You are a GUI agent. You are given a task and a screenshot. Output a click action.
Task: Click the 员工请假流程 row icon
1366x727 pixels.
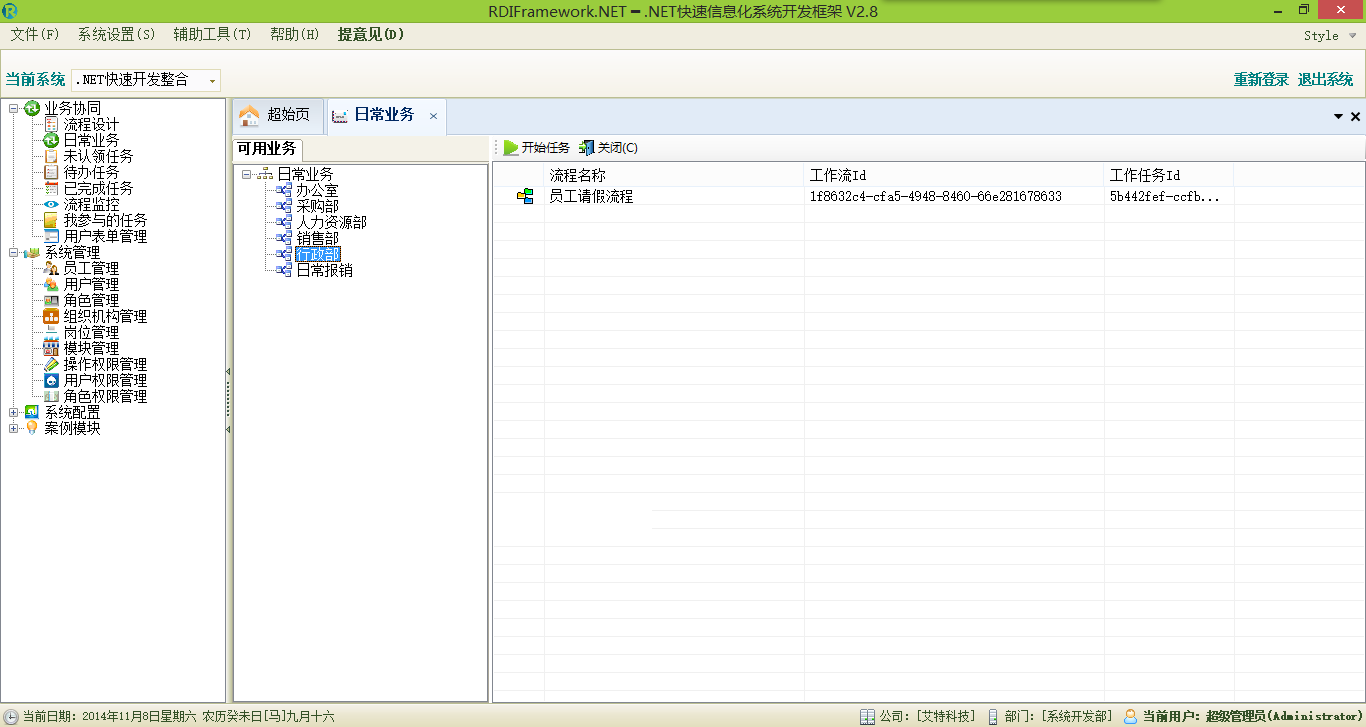click(525, 197)
